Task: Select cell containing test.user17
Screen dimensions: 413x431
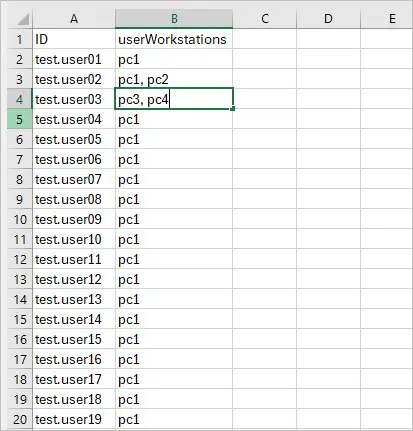Action: [x=74, y=379]
